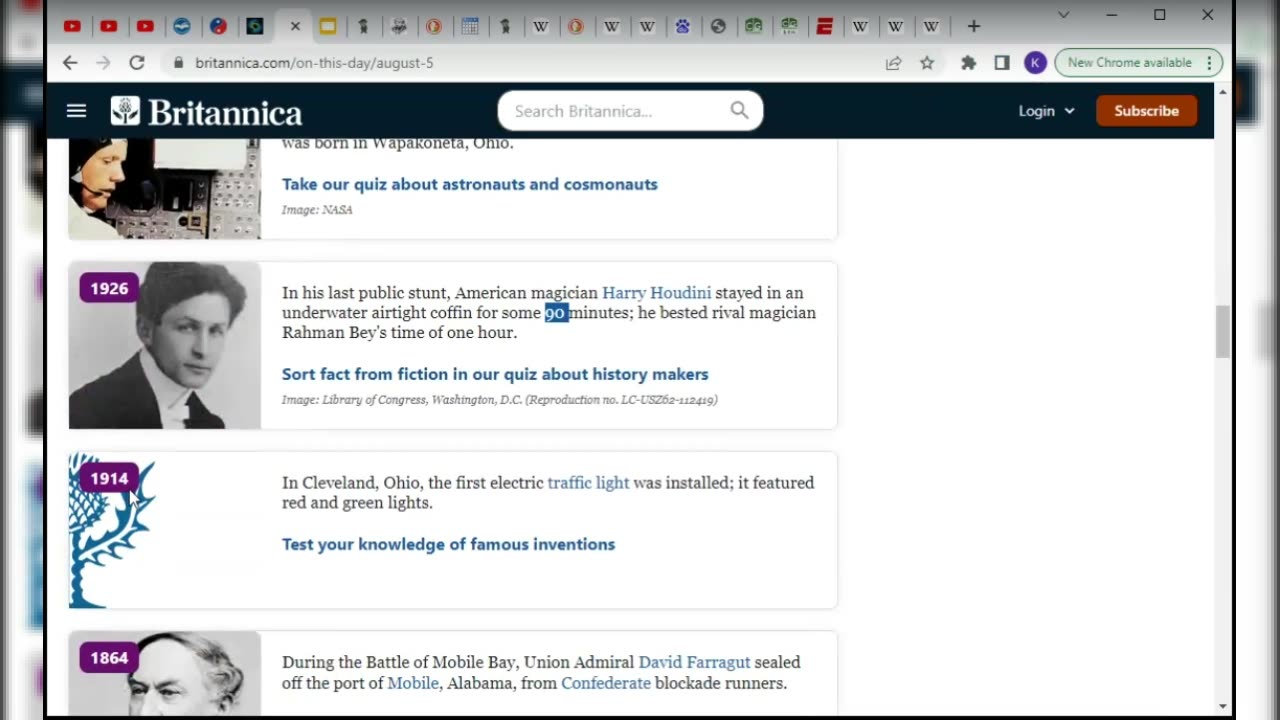This screenshot has width=1280, height=720.
Task: Switch to the leftmost YouTube tab
Action: [x=72, y=27]
